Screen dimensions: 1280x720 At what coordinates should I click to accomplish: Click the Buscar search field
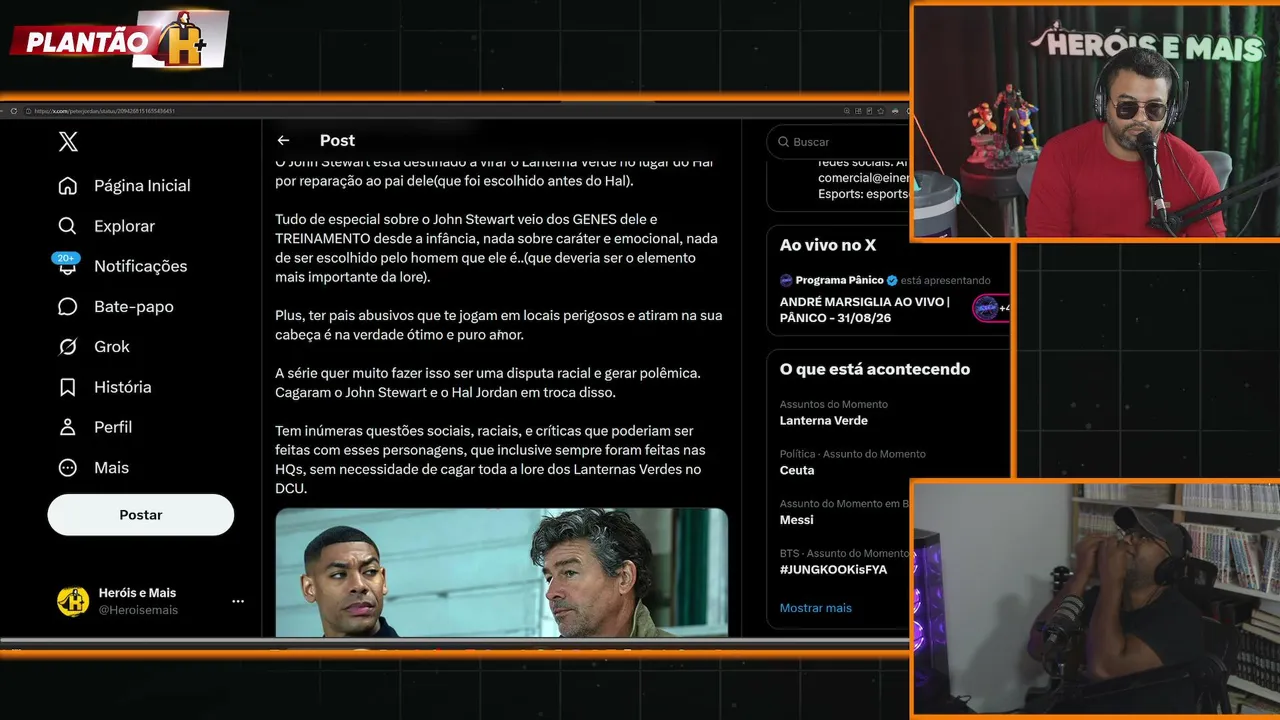[x=840, y=142]
